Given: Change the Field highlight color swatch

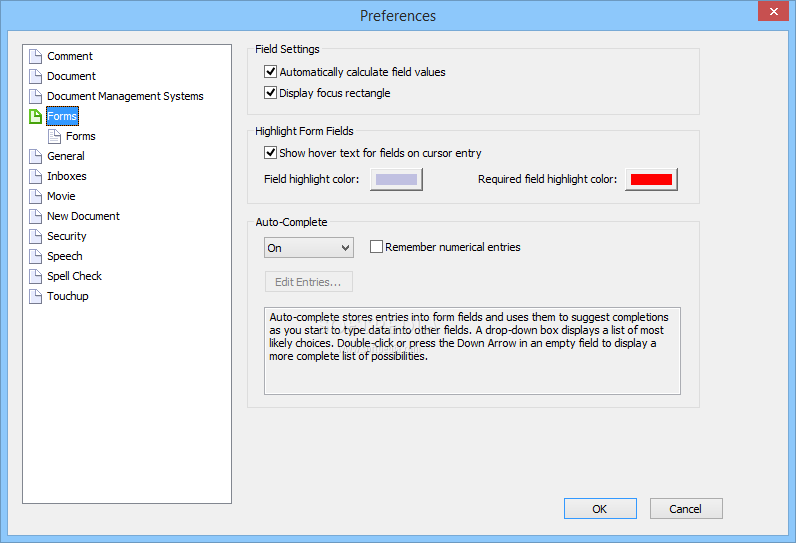Looking at the screenshot, I should (x=396, y=180).
